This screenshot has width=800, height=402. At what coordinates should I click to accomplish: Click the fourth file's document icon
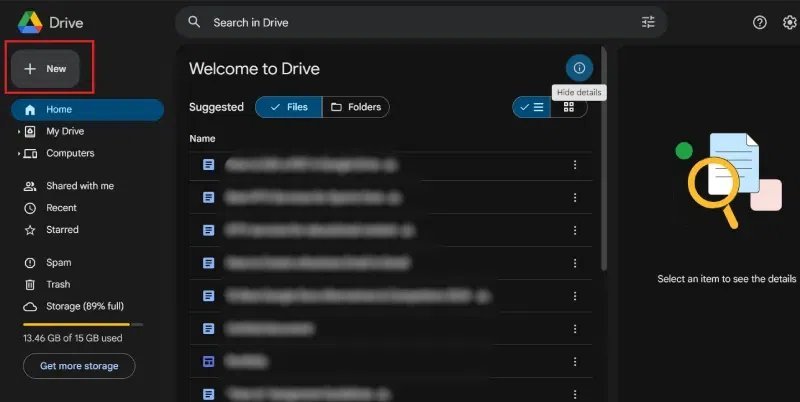[x=209, y=263]
